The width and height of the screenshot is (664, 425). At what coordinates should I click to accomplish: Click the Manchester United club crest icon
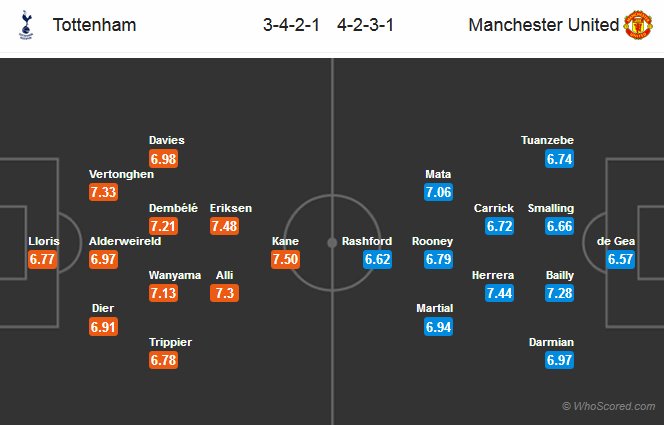click(x=638, y=25)
